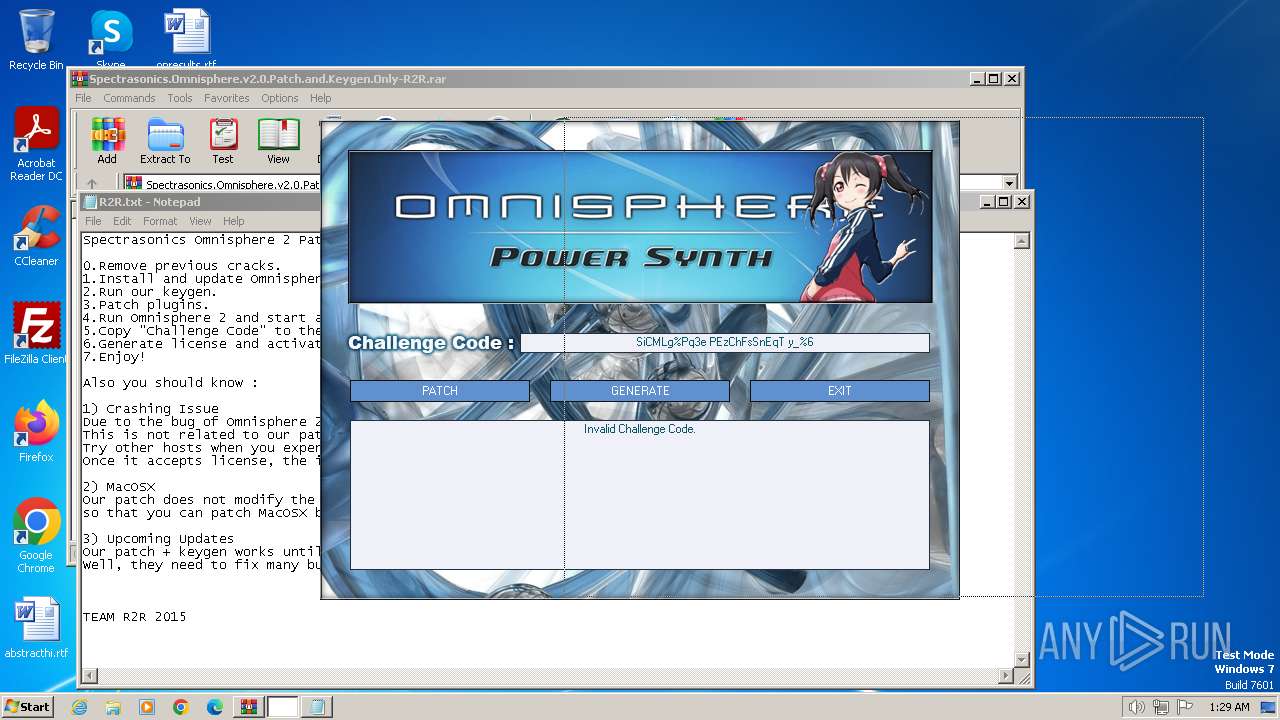Close the WinRAR window

[x=1012, y=79]
